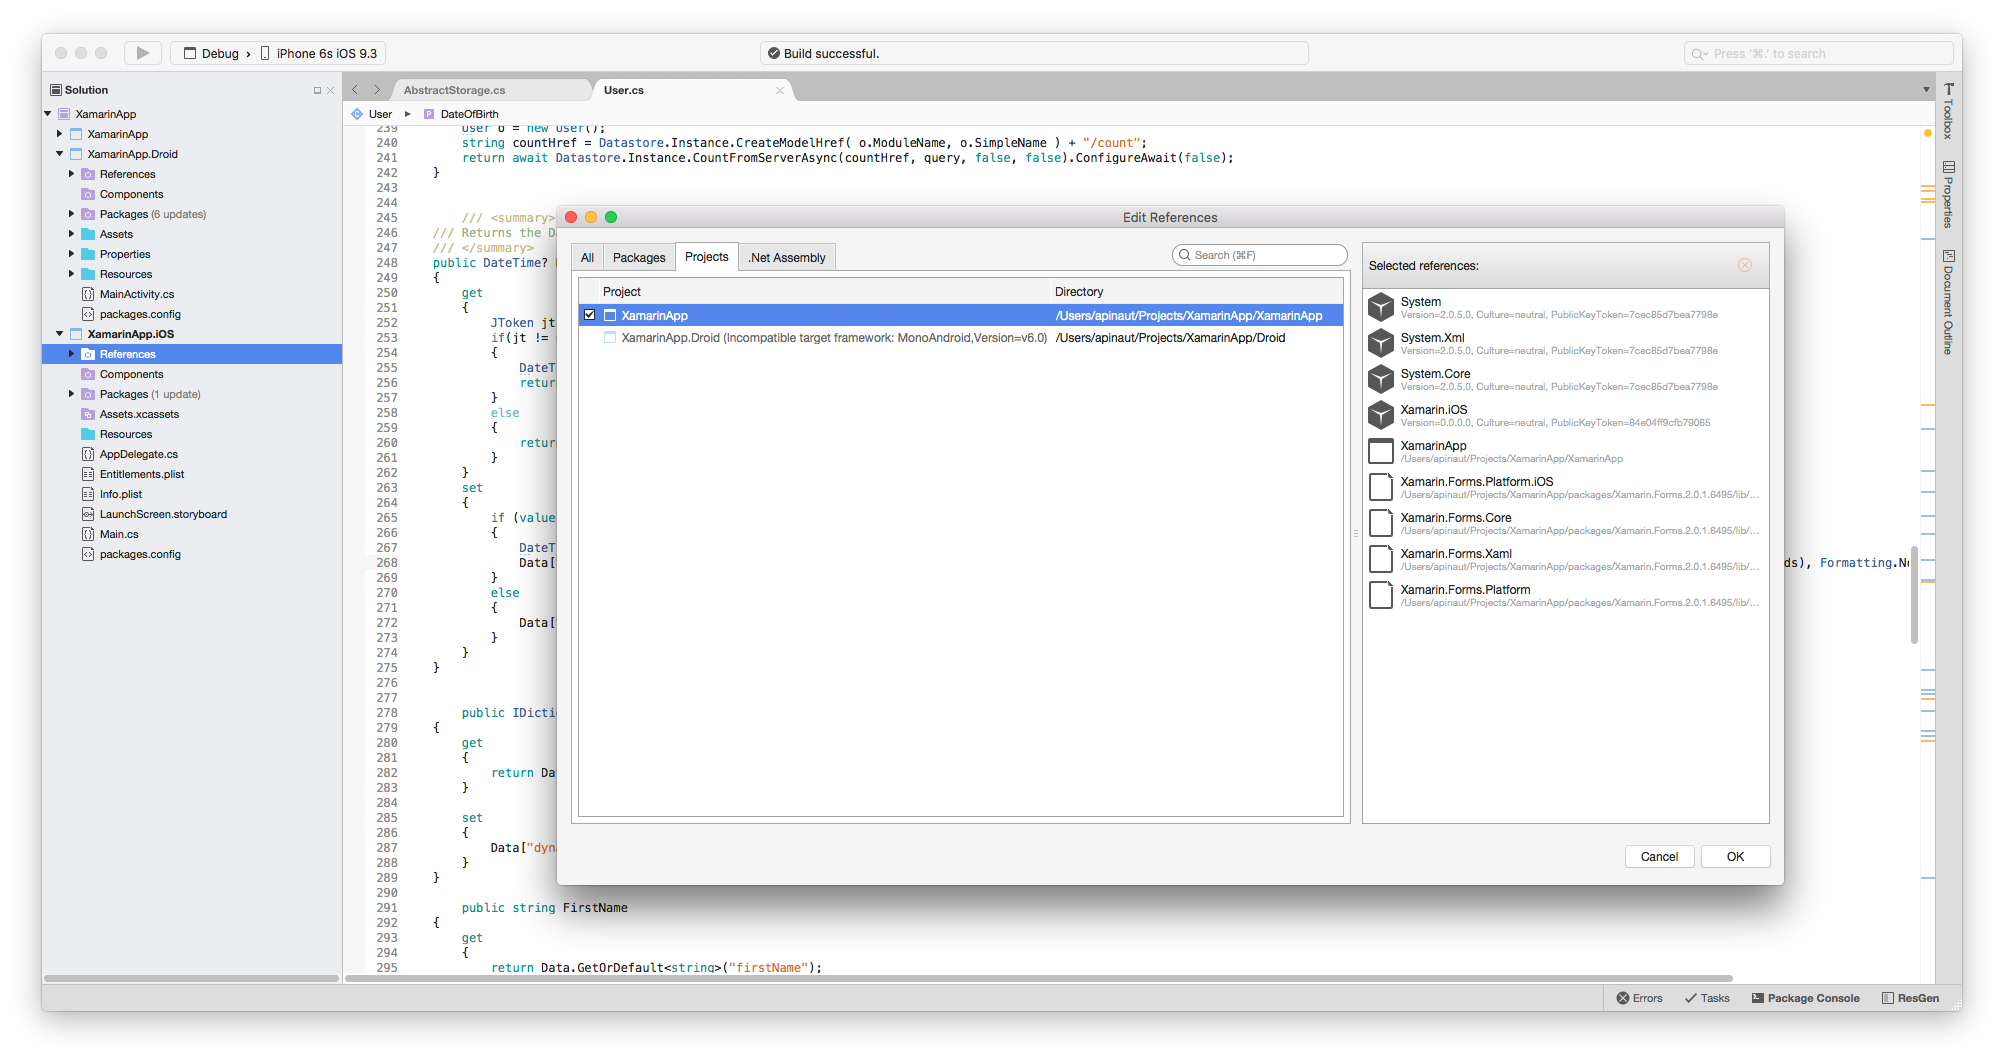Viewport: 2004px width, 1061px height.
Task: Open Info.plist in the Solution tree
Action: point(121,494)
